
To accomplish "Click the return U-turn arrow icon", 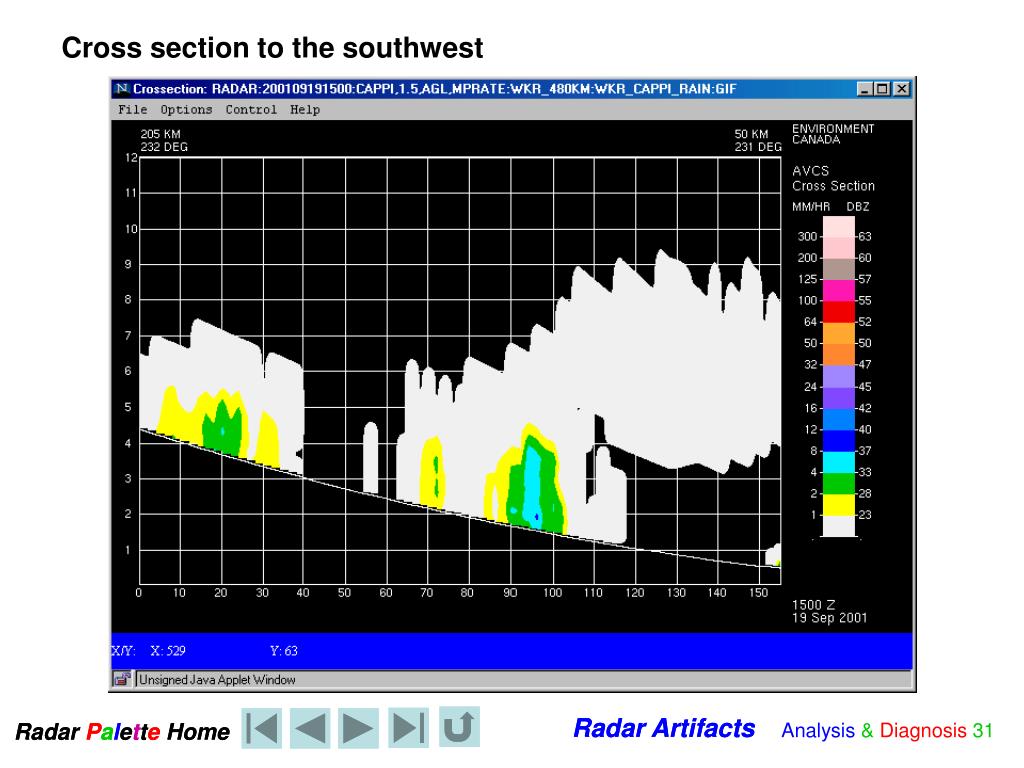I will click(459, 726).
